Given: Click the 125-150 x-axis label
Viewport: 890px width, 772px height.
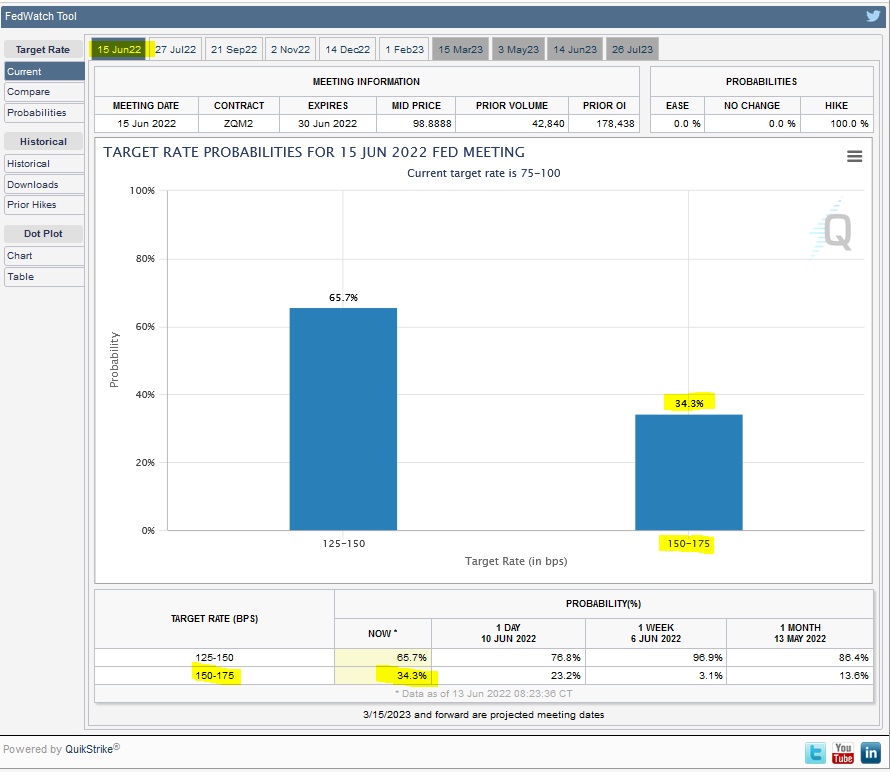Looking at the screenshot, I should [x=344, y=543].
